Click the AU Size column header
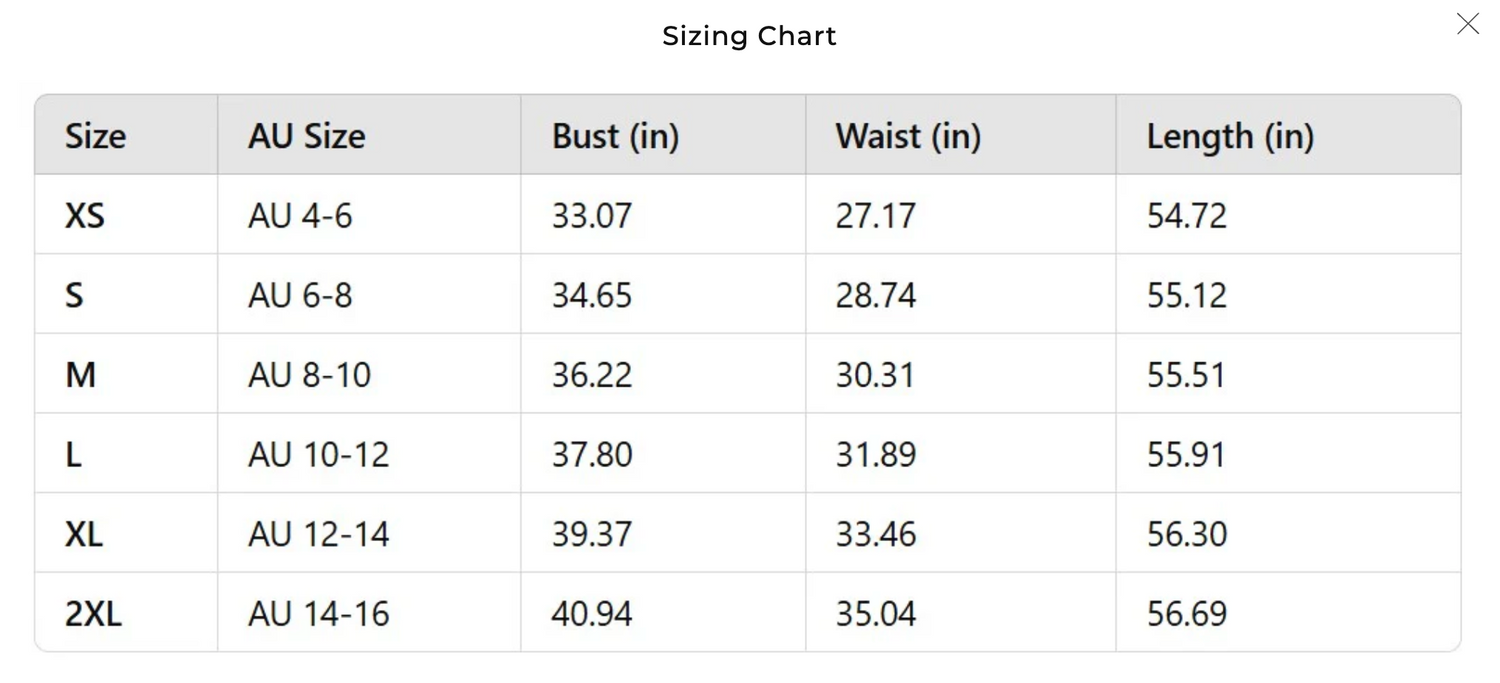 click(306, 136)
